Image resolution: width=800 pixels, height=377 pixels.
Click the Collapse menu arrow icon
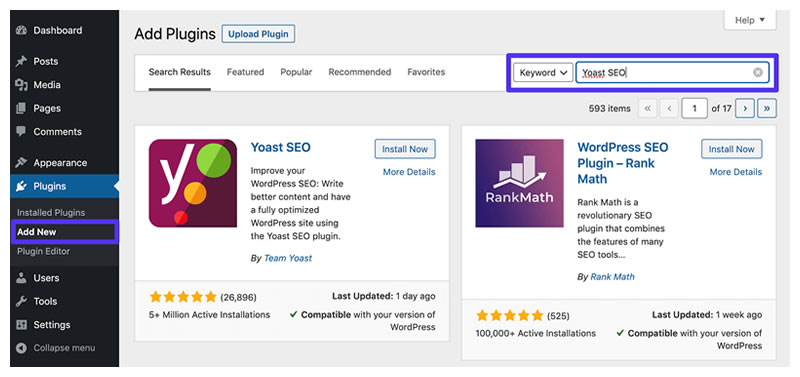pyautogui.click(x=21, y=348)
